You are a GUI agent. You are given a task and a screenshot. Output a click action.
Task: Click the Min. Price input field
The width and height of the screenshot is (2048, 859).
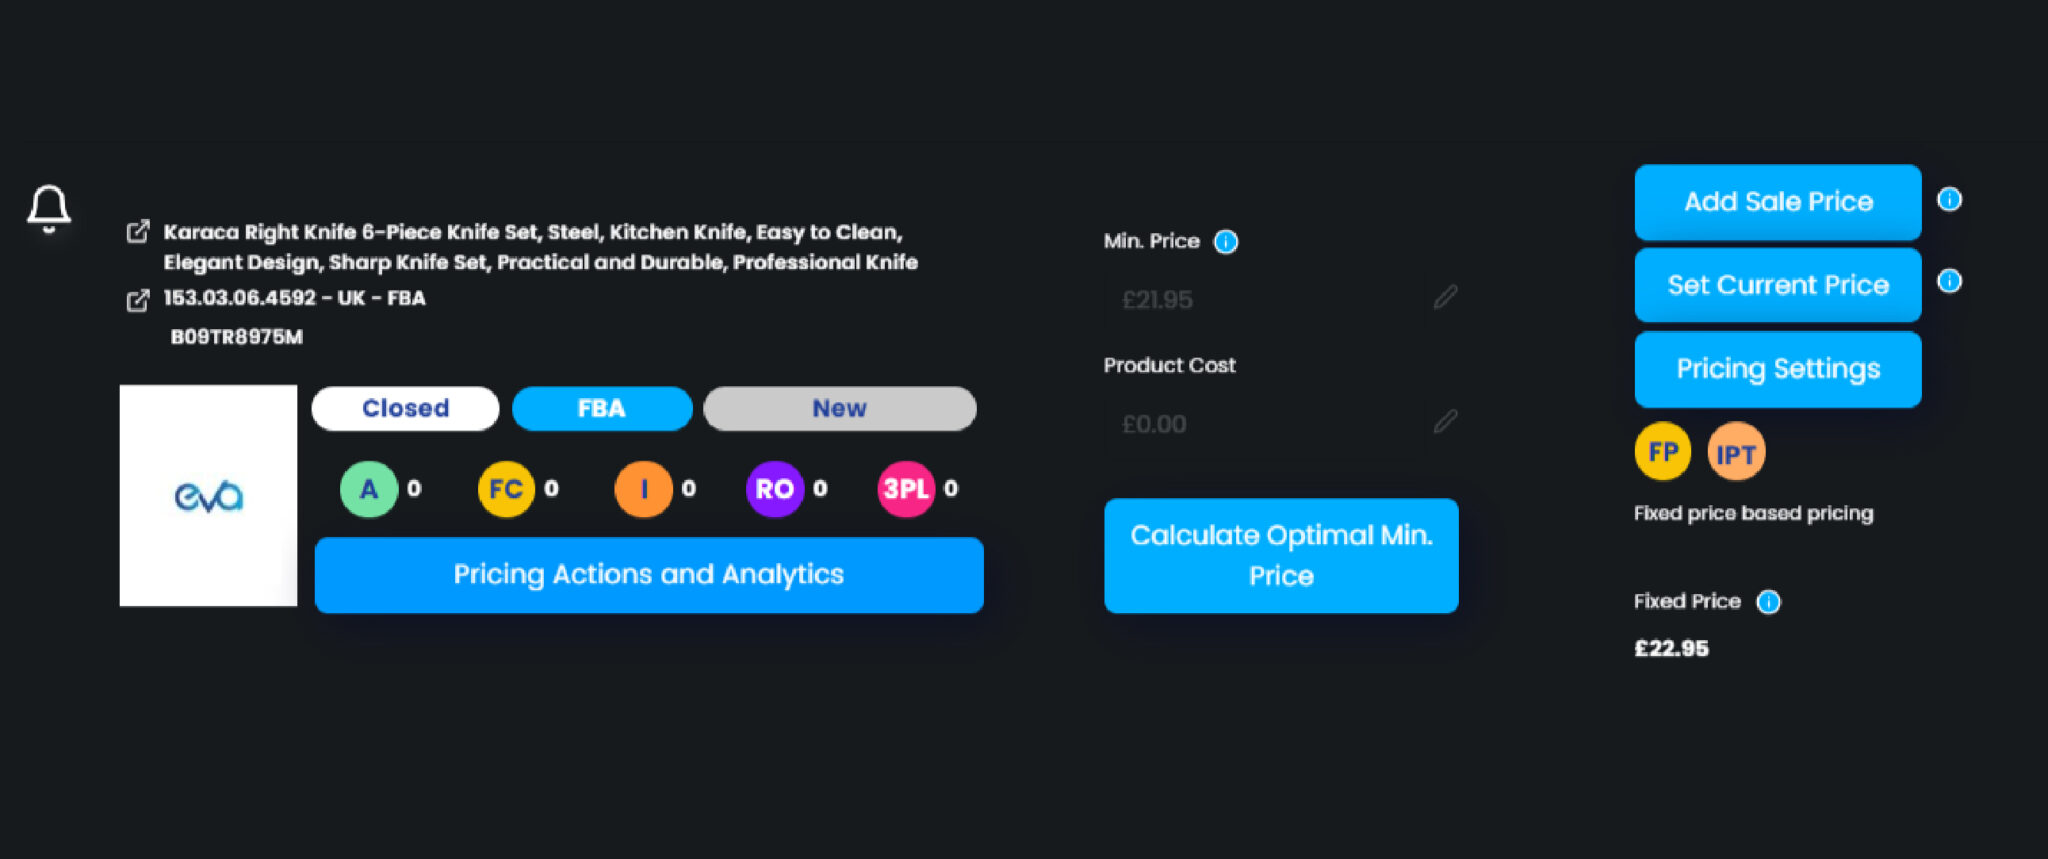coord(1264,299)
